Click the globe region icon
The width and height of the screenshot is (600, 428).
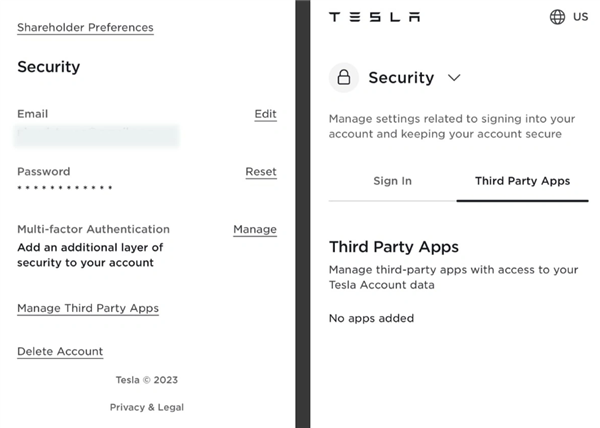(x=557, y=17)
